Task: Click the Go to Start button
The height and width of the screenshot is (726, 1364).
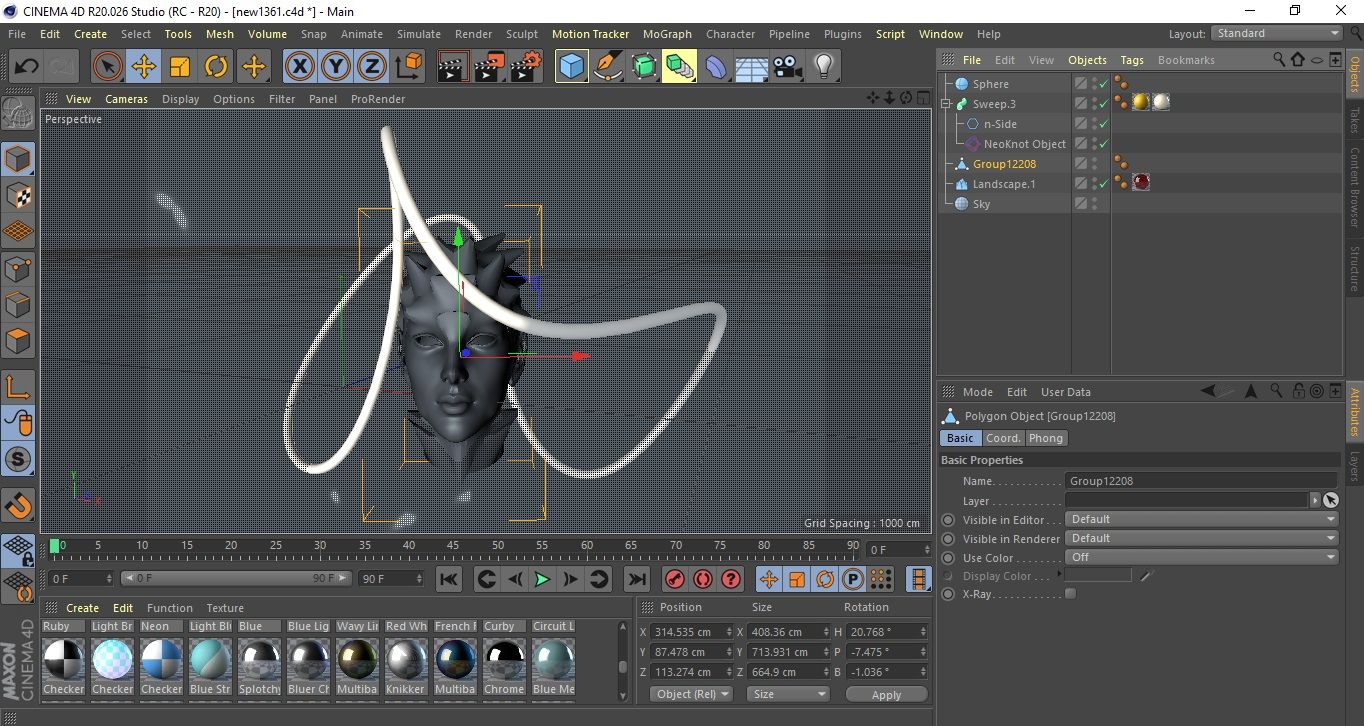Action: (x=449, y=579)
